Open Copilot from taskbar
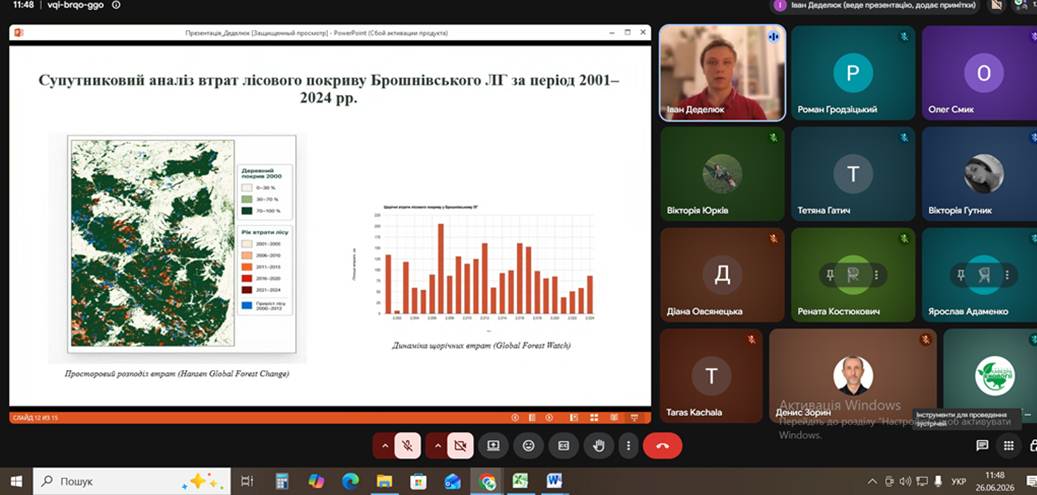This screenshot has height=495, width=1037. pyautogui.click(x=316, y=481)
